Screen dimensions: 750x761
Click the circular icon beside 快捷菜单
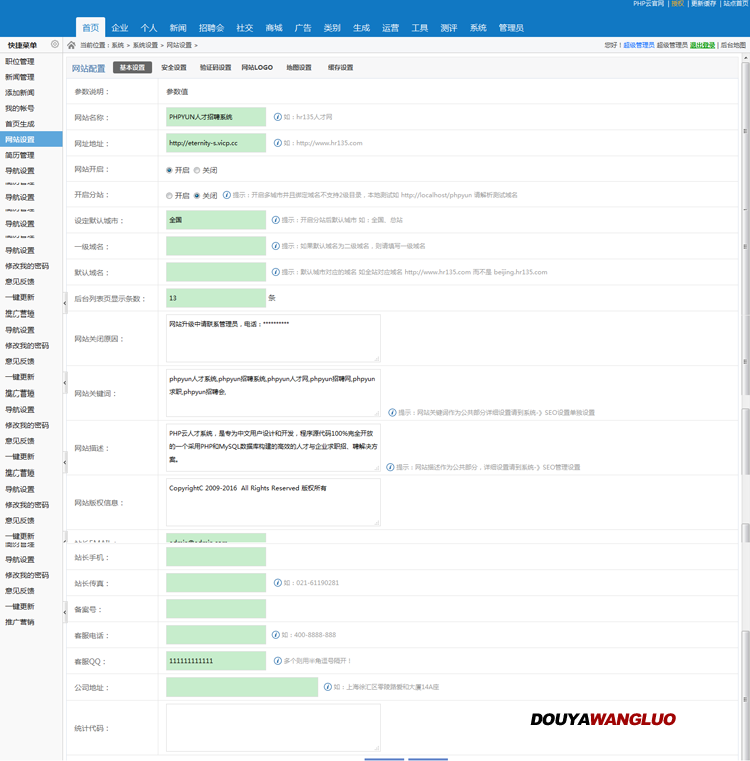click(55, 44)
